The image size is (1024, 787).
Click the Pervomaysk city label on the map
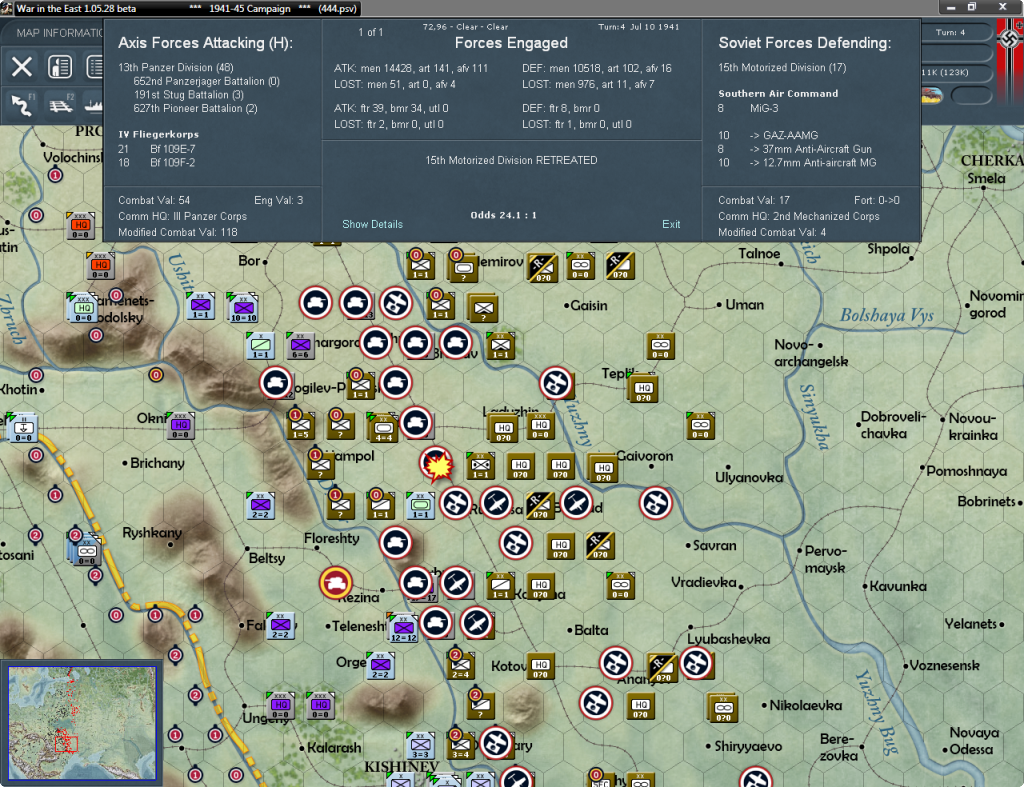[825, 560]
